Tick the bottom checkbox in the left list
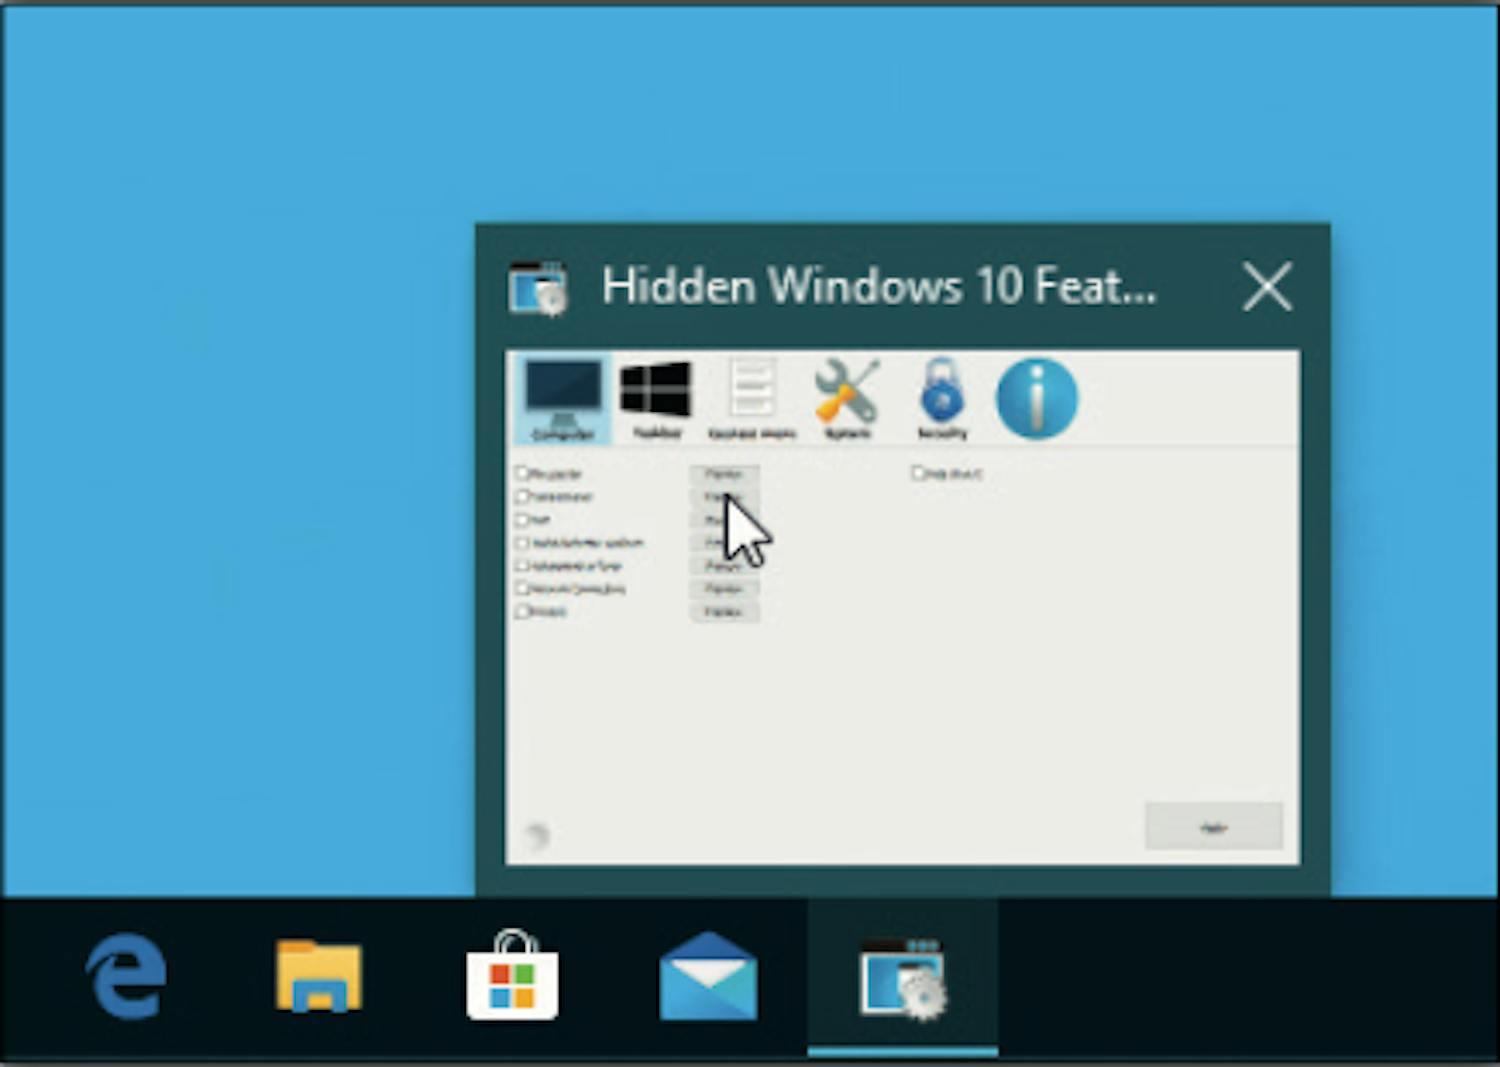This screenshot has width=1500, height=1067. point(522,611)
